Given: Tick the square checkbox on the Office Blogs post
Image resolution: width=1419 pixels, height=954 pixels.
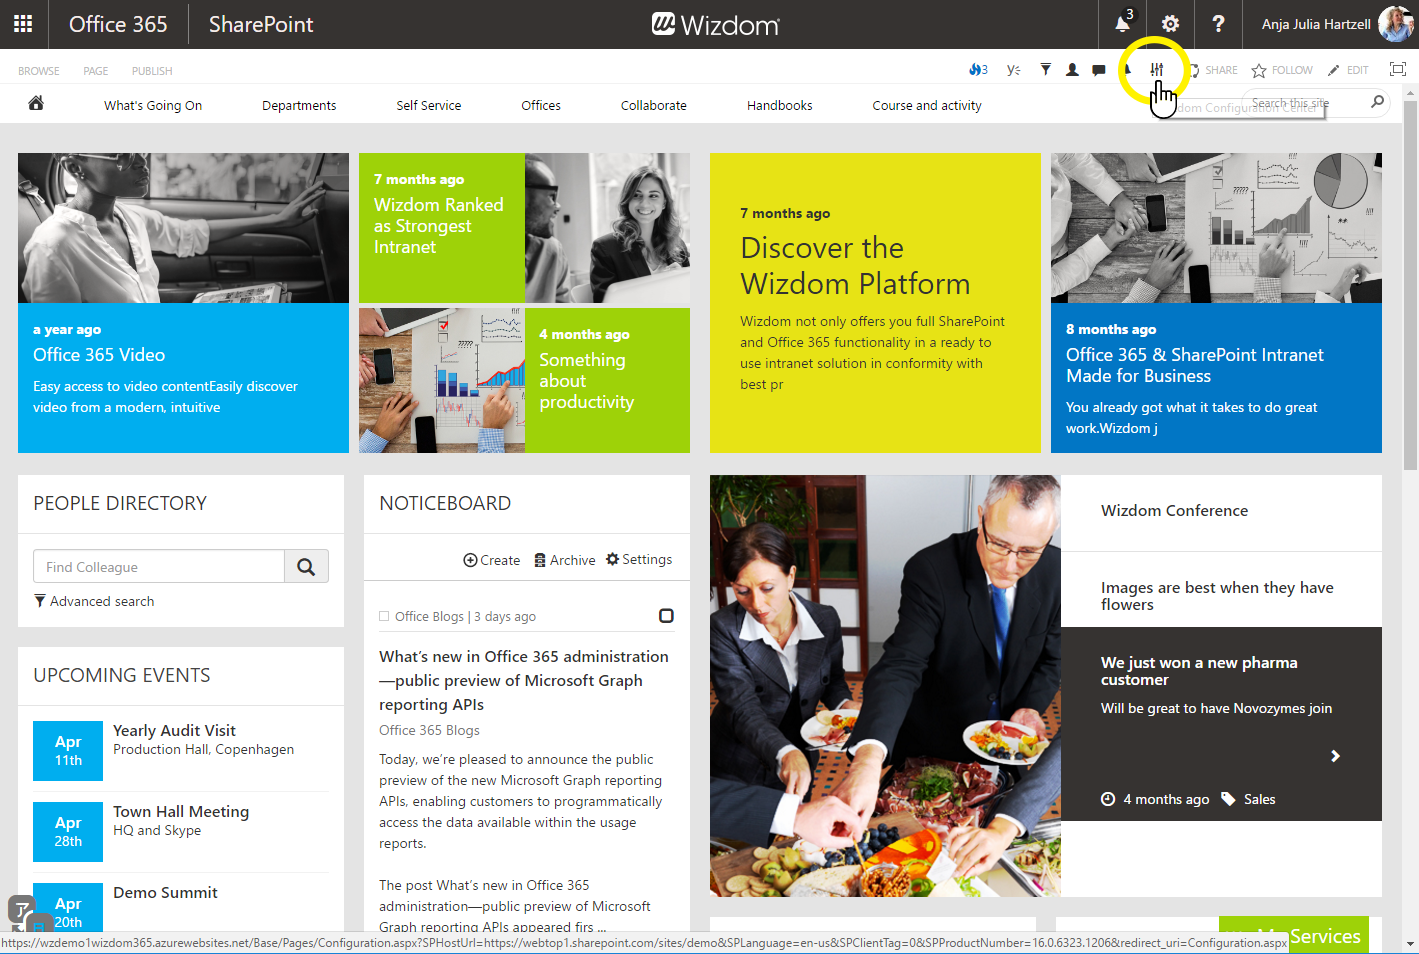Looking at the screenshot, I should pyautogui.click(x=666, y=616).
